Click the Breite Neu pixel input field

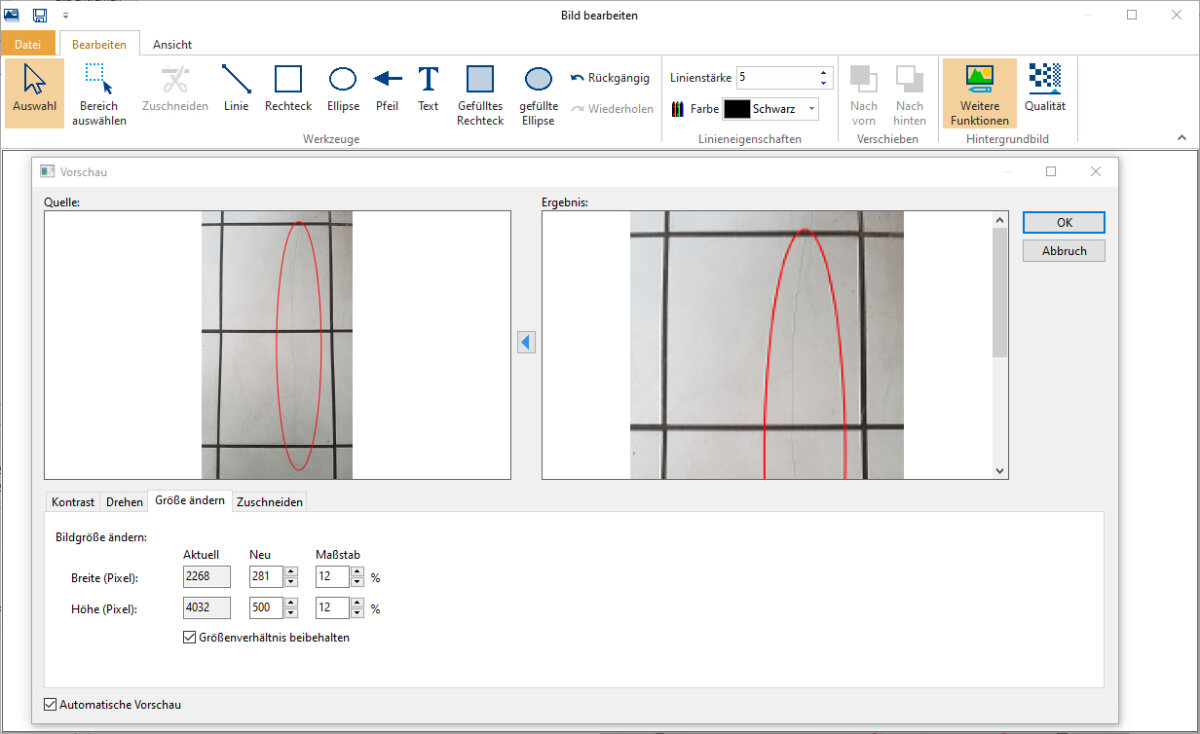pos(266,577)
